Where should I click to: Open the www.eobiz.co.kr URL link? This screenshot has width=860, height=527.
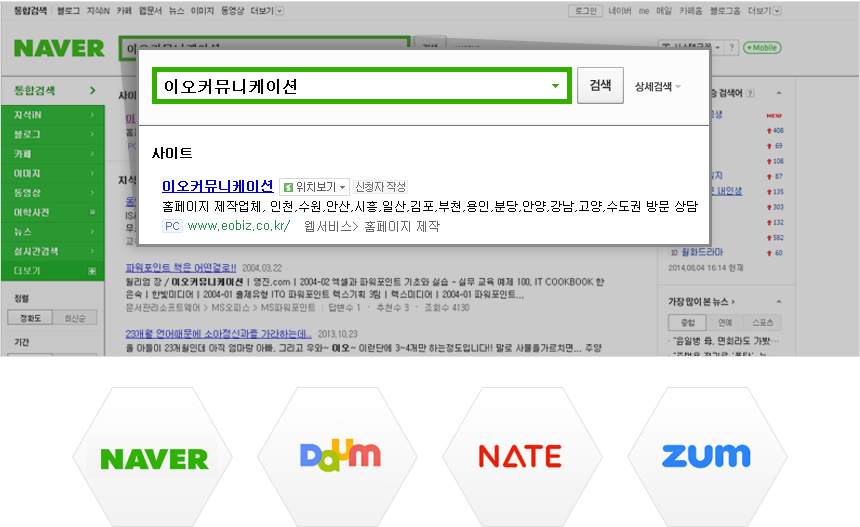point(239,226)
